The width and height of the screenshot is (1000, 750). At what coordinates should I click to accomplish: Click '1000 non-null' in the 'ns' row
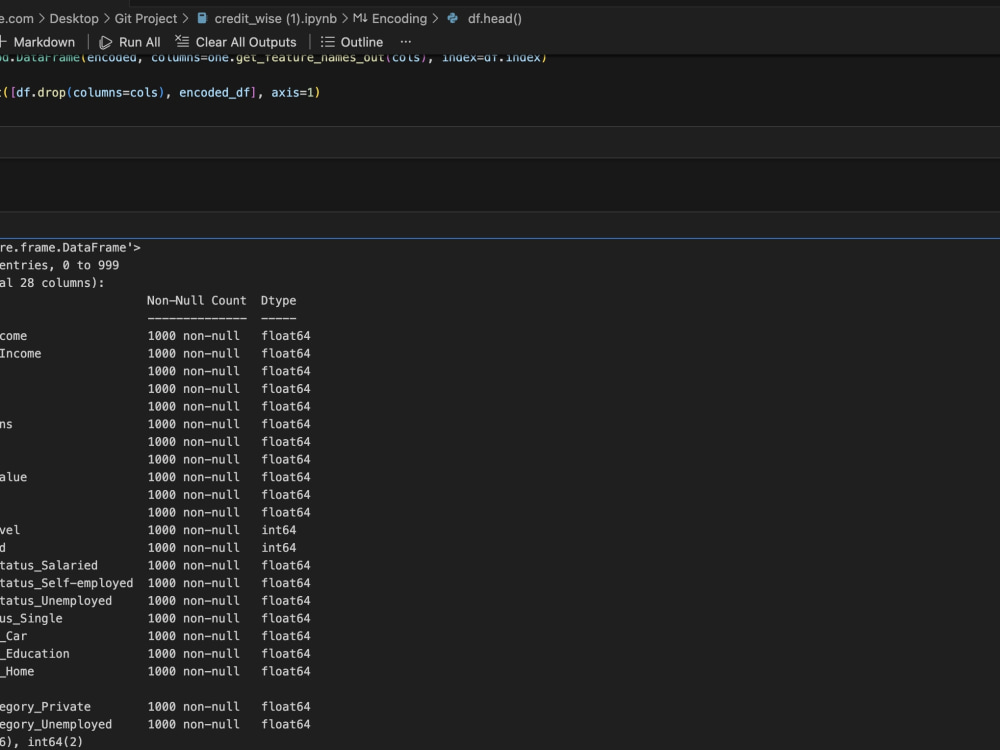click(194, 424)
